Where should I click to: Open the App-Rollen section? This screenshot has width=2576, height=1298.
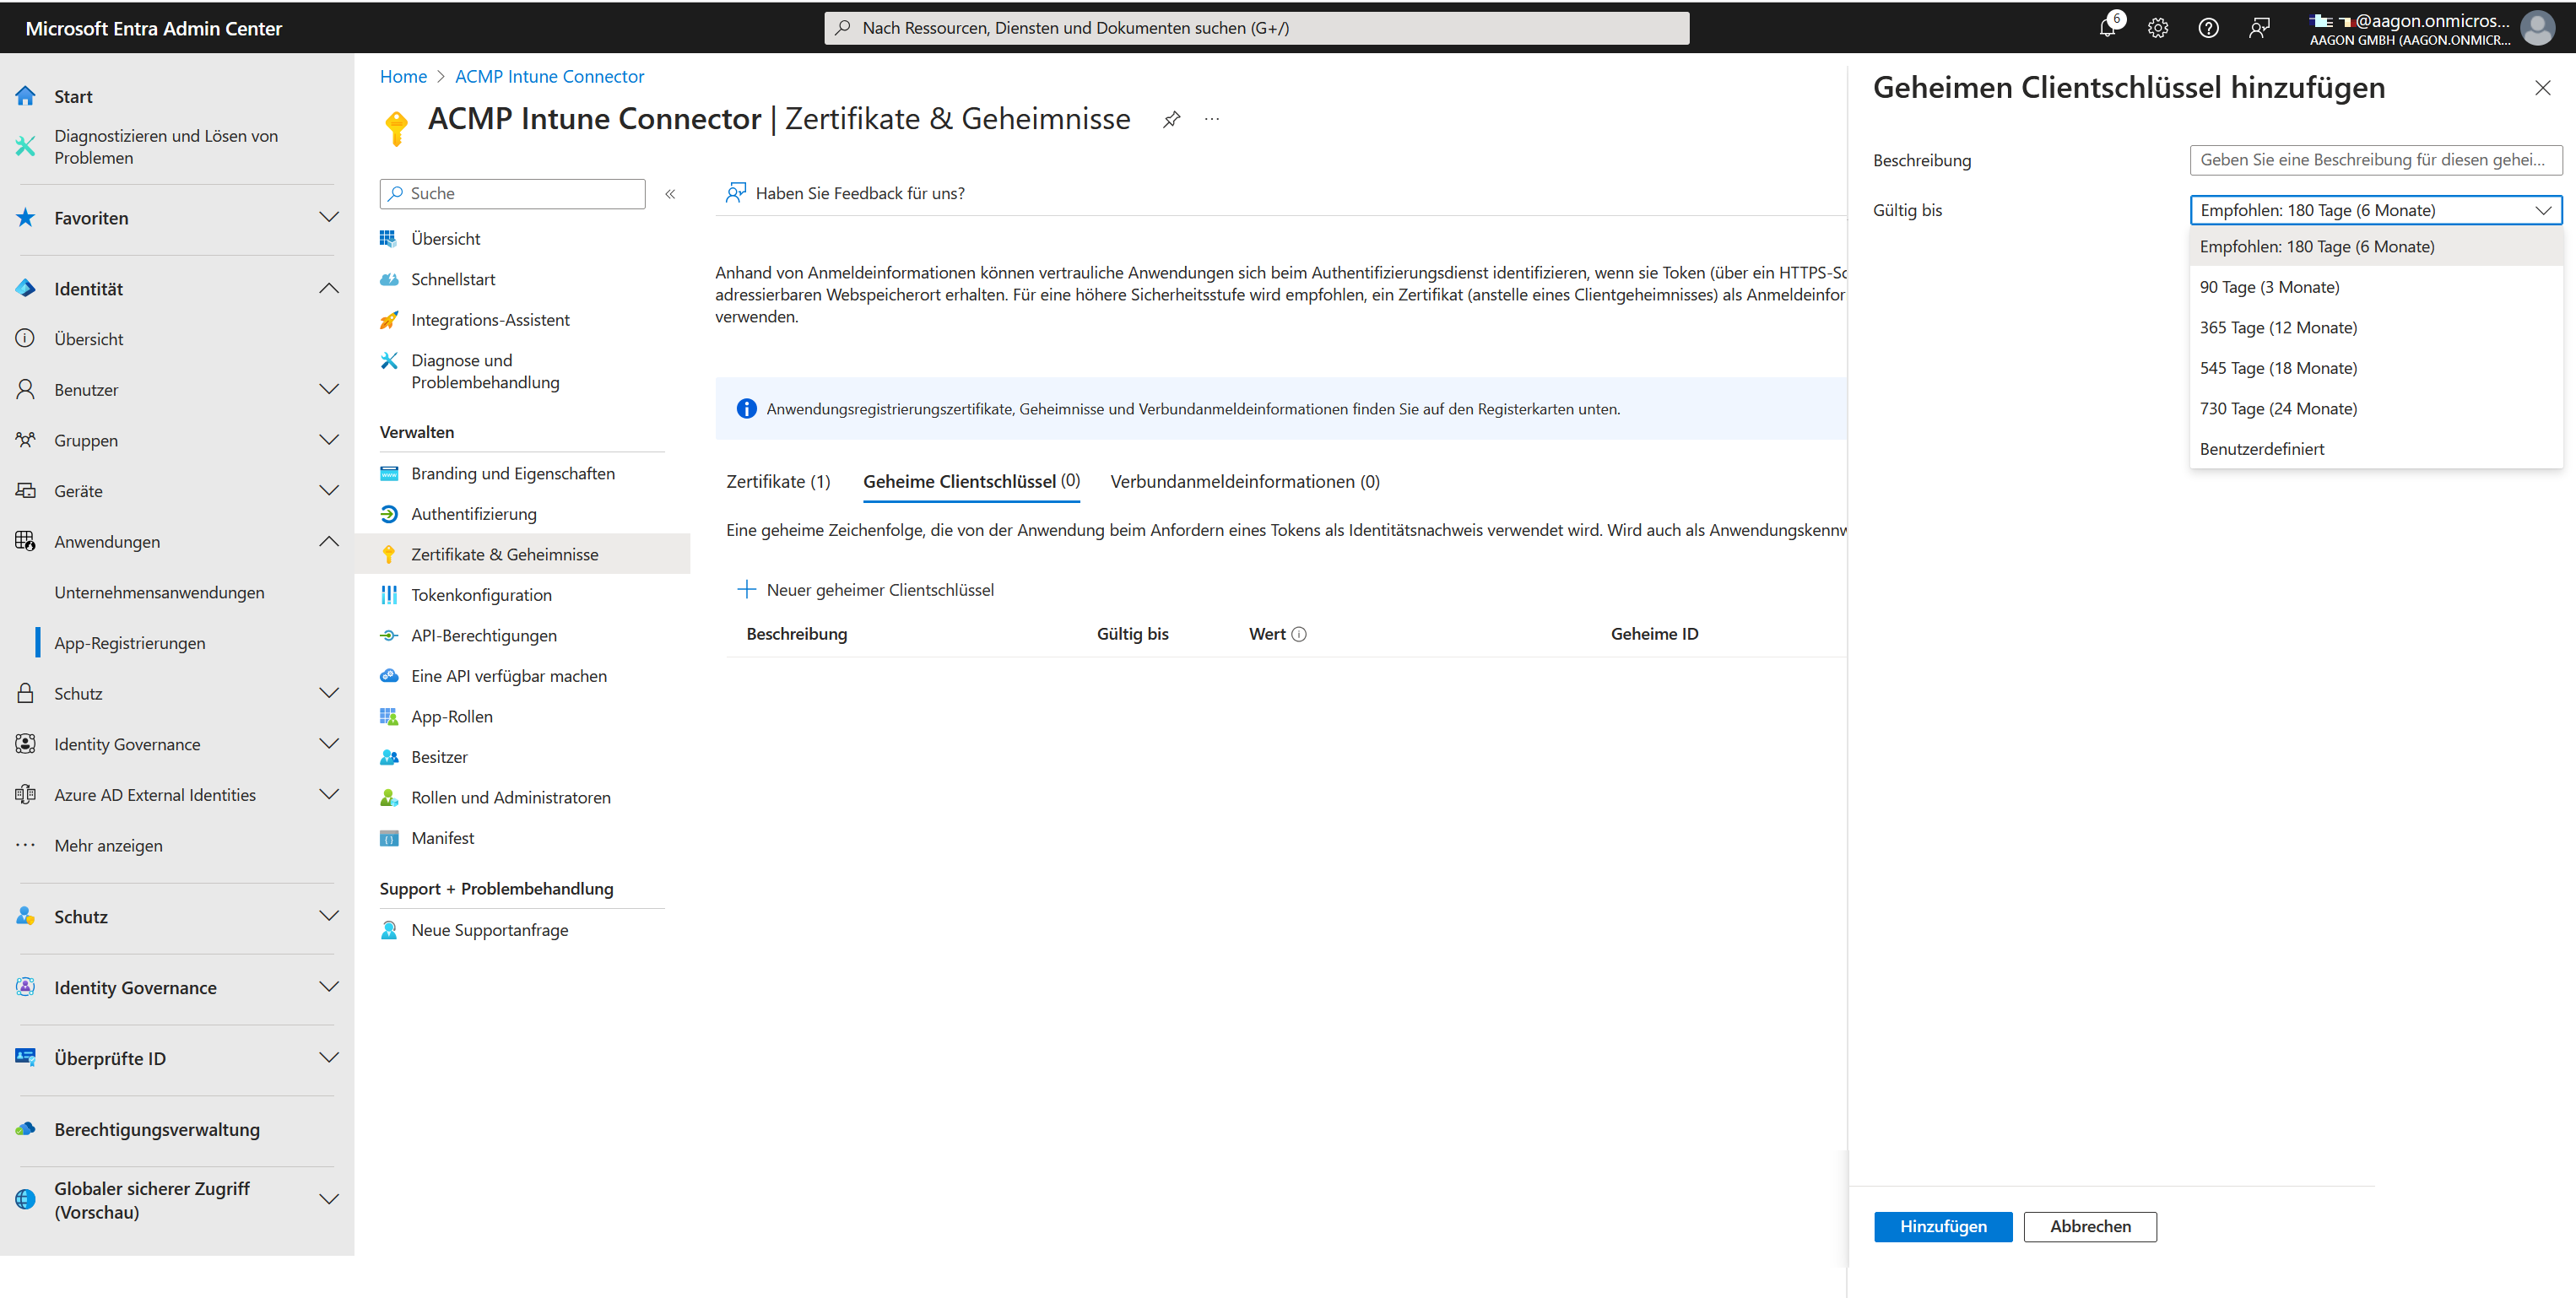point(452,716)
